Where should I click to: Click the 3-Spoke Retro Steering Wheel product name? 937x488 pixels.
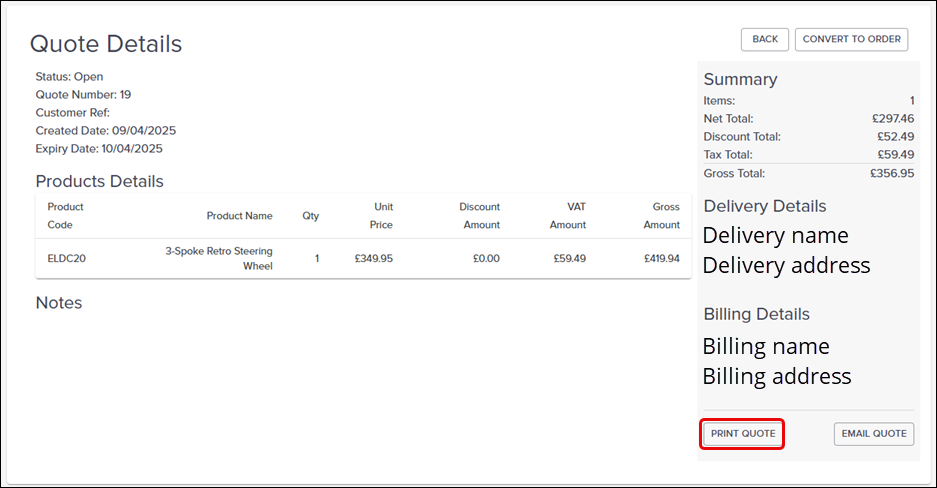click(219, 258)
